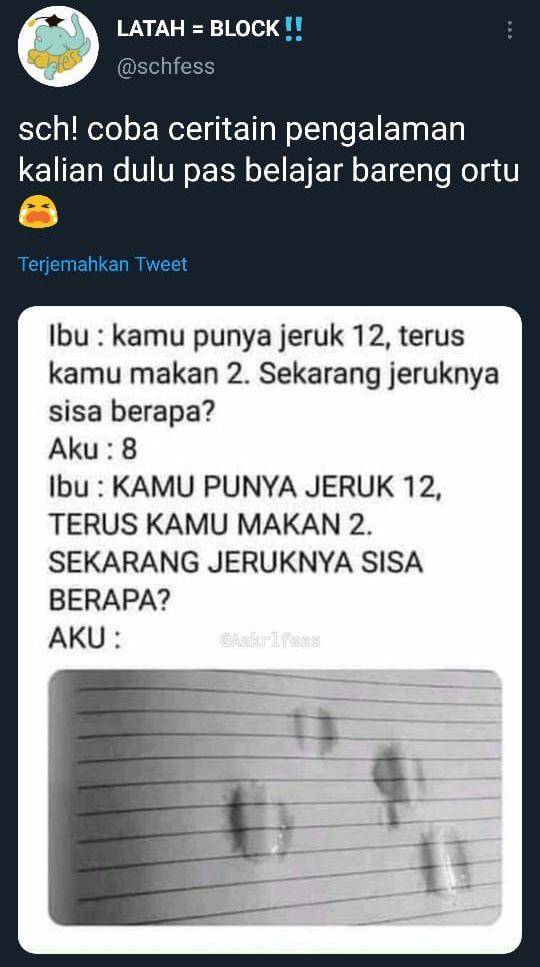
Task: Tap the answer line Aku : 8
Action: [x=92, y=450]
